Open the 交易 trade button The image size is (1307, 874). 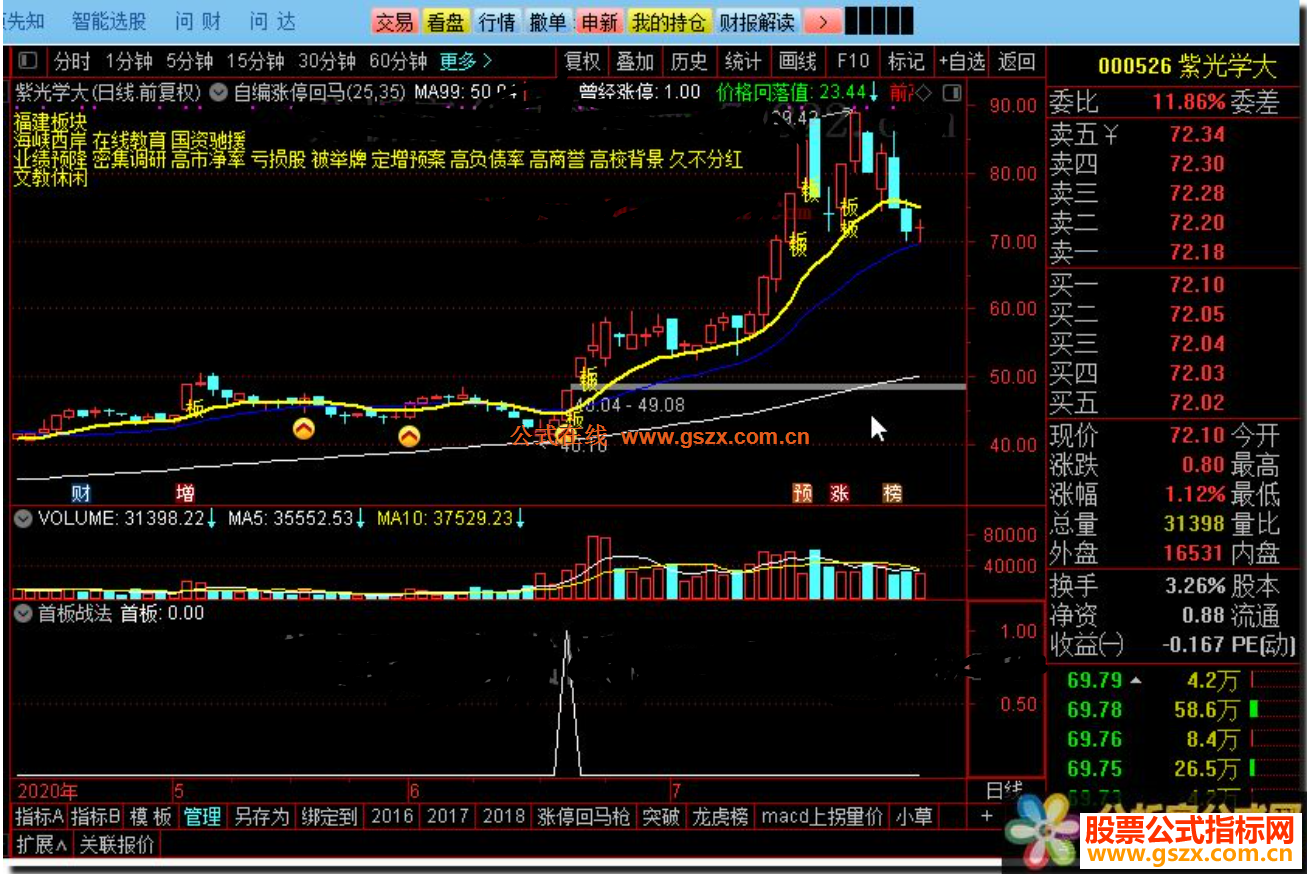tap(394, 21)
